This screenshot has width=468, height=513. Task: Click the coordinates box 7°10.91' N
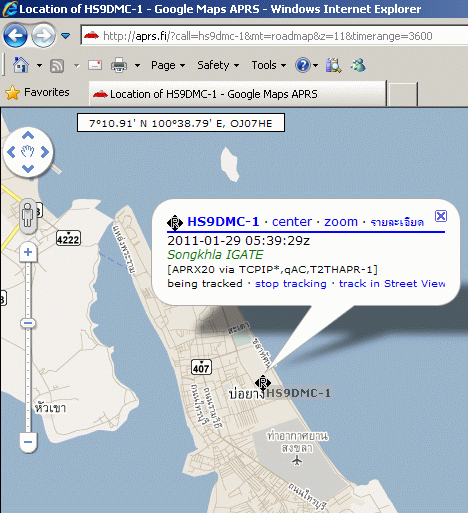[181, 123]
